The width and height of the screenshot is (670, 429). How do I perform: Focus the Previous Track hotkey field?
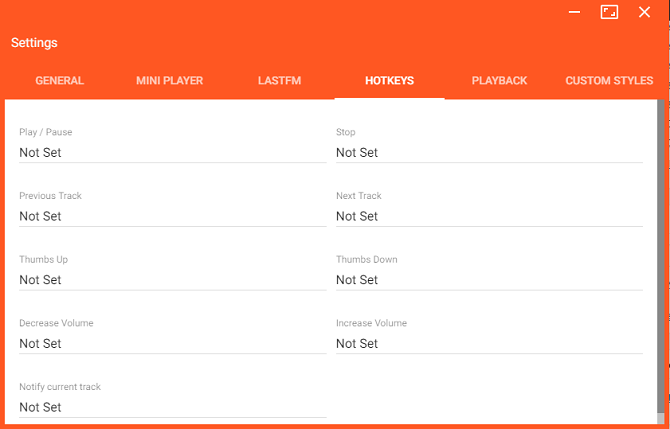172,216
